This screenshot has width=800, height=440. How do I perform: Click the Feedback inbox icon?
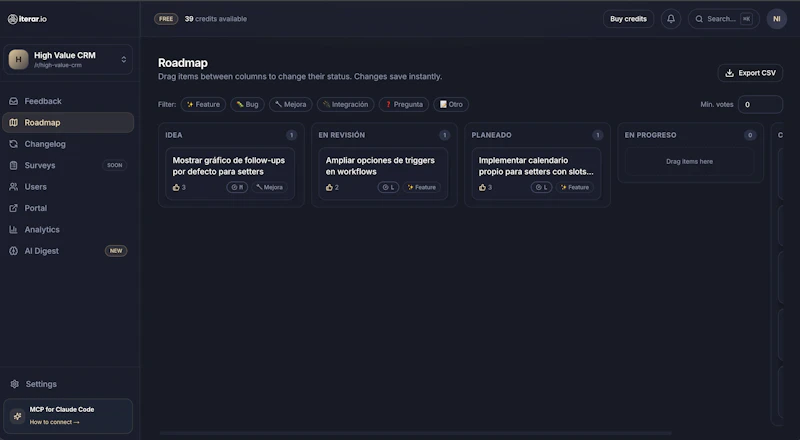pyautogui.click(x=14, y=101)
